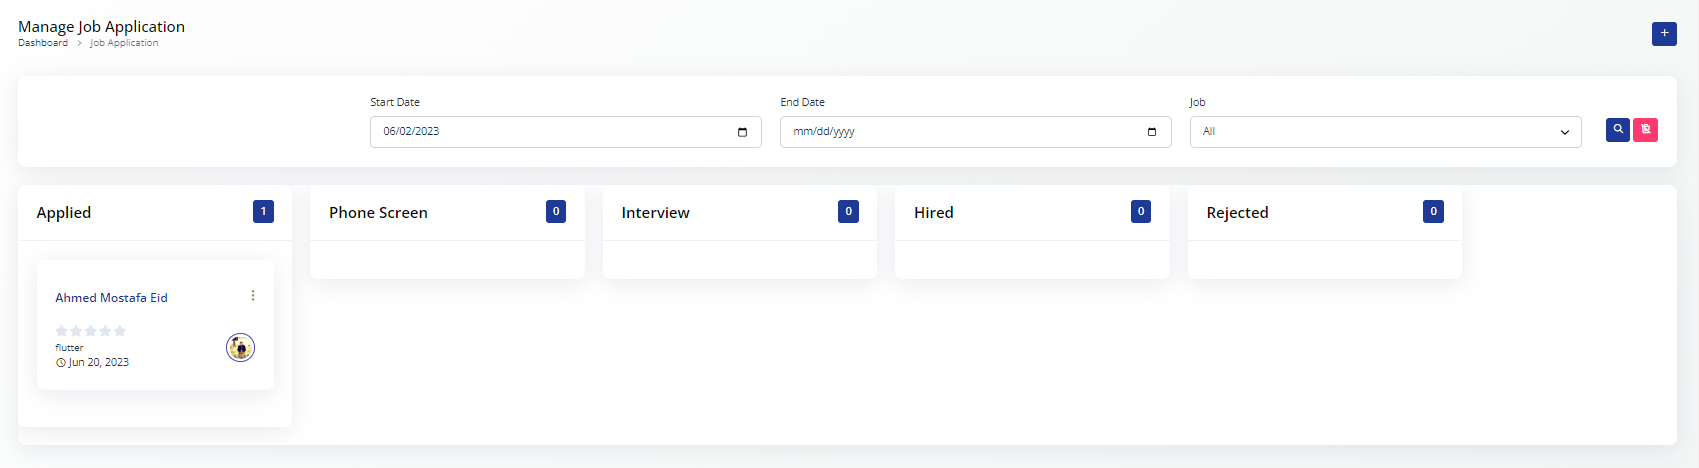This screenshot has width=1699, height=468.
Task: Click the plus button to create job application
Action: (x=1664, y=34)
